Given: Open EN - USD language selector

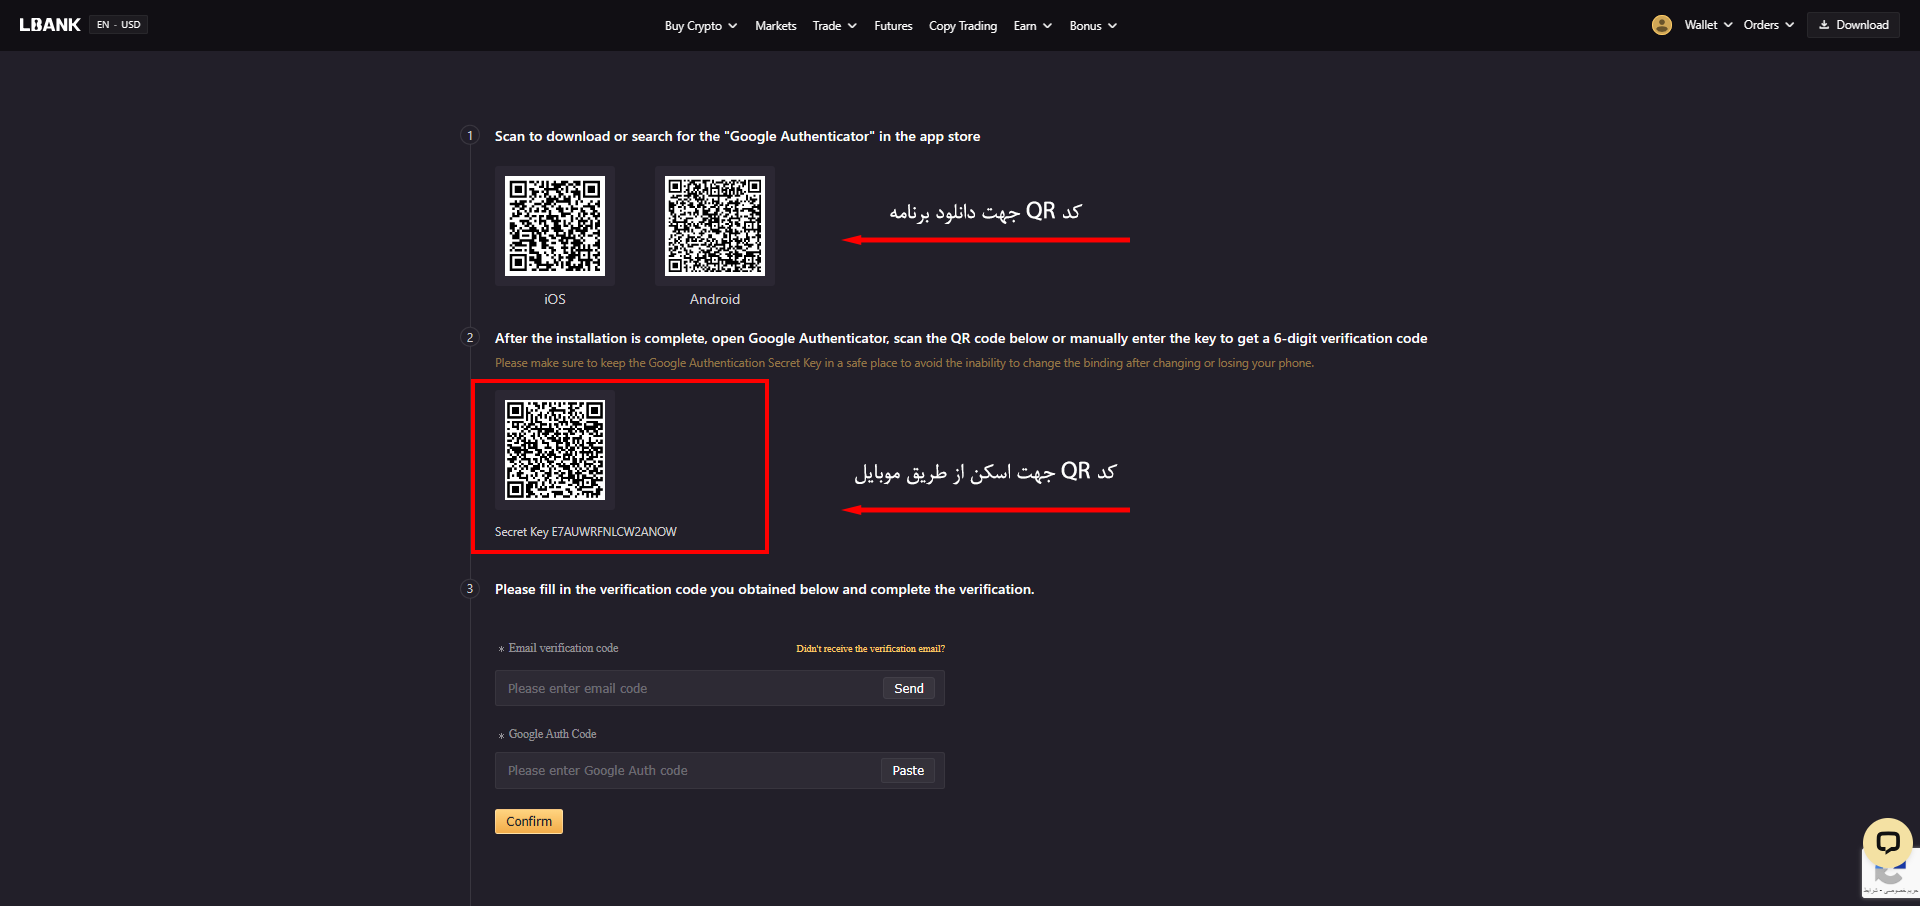Looking at the screenshot, I should tap(119, 25).
